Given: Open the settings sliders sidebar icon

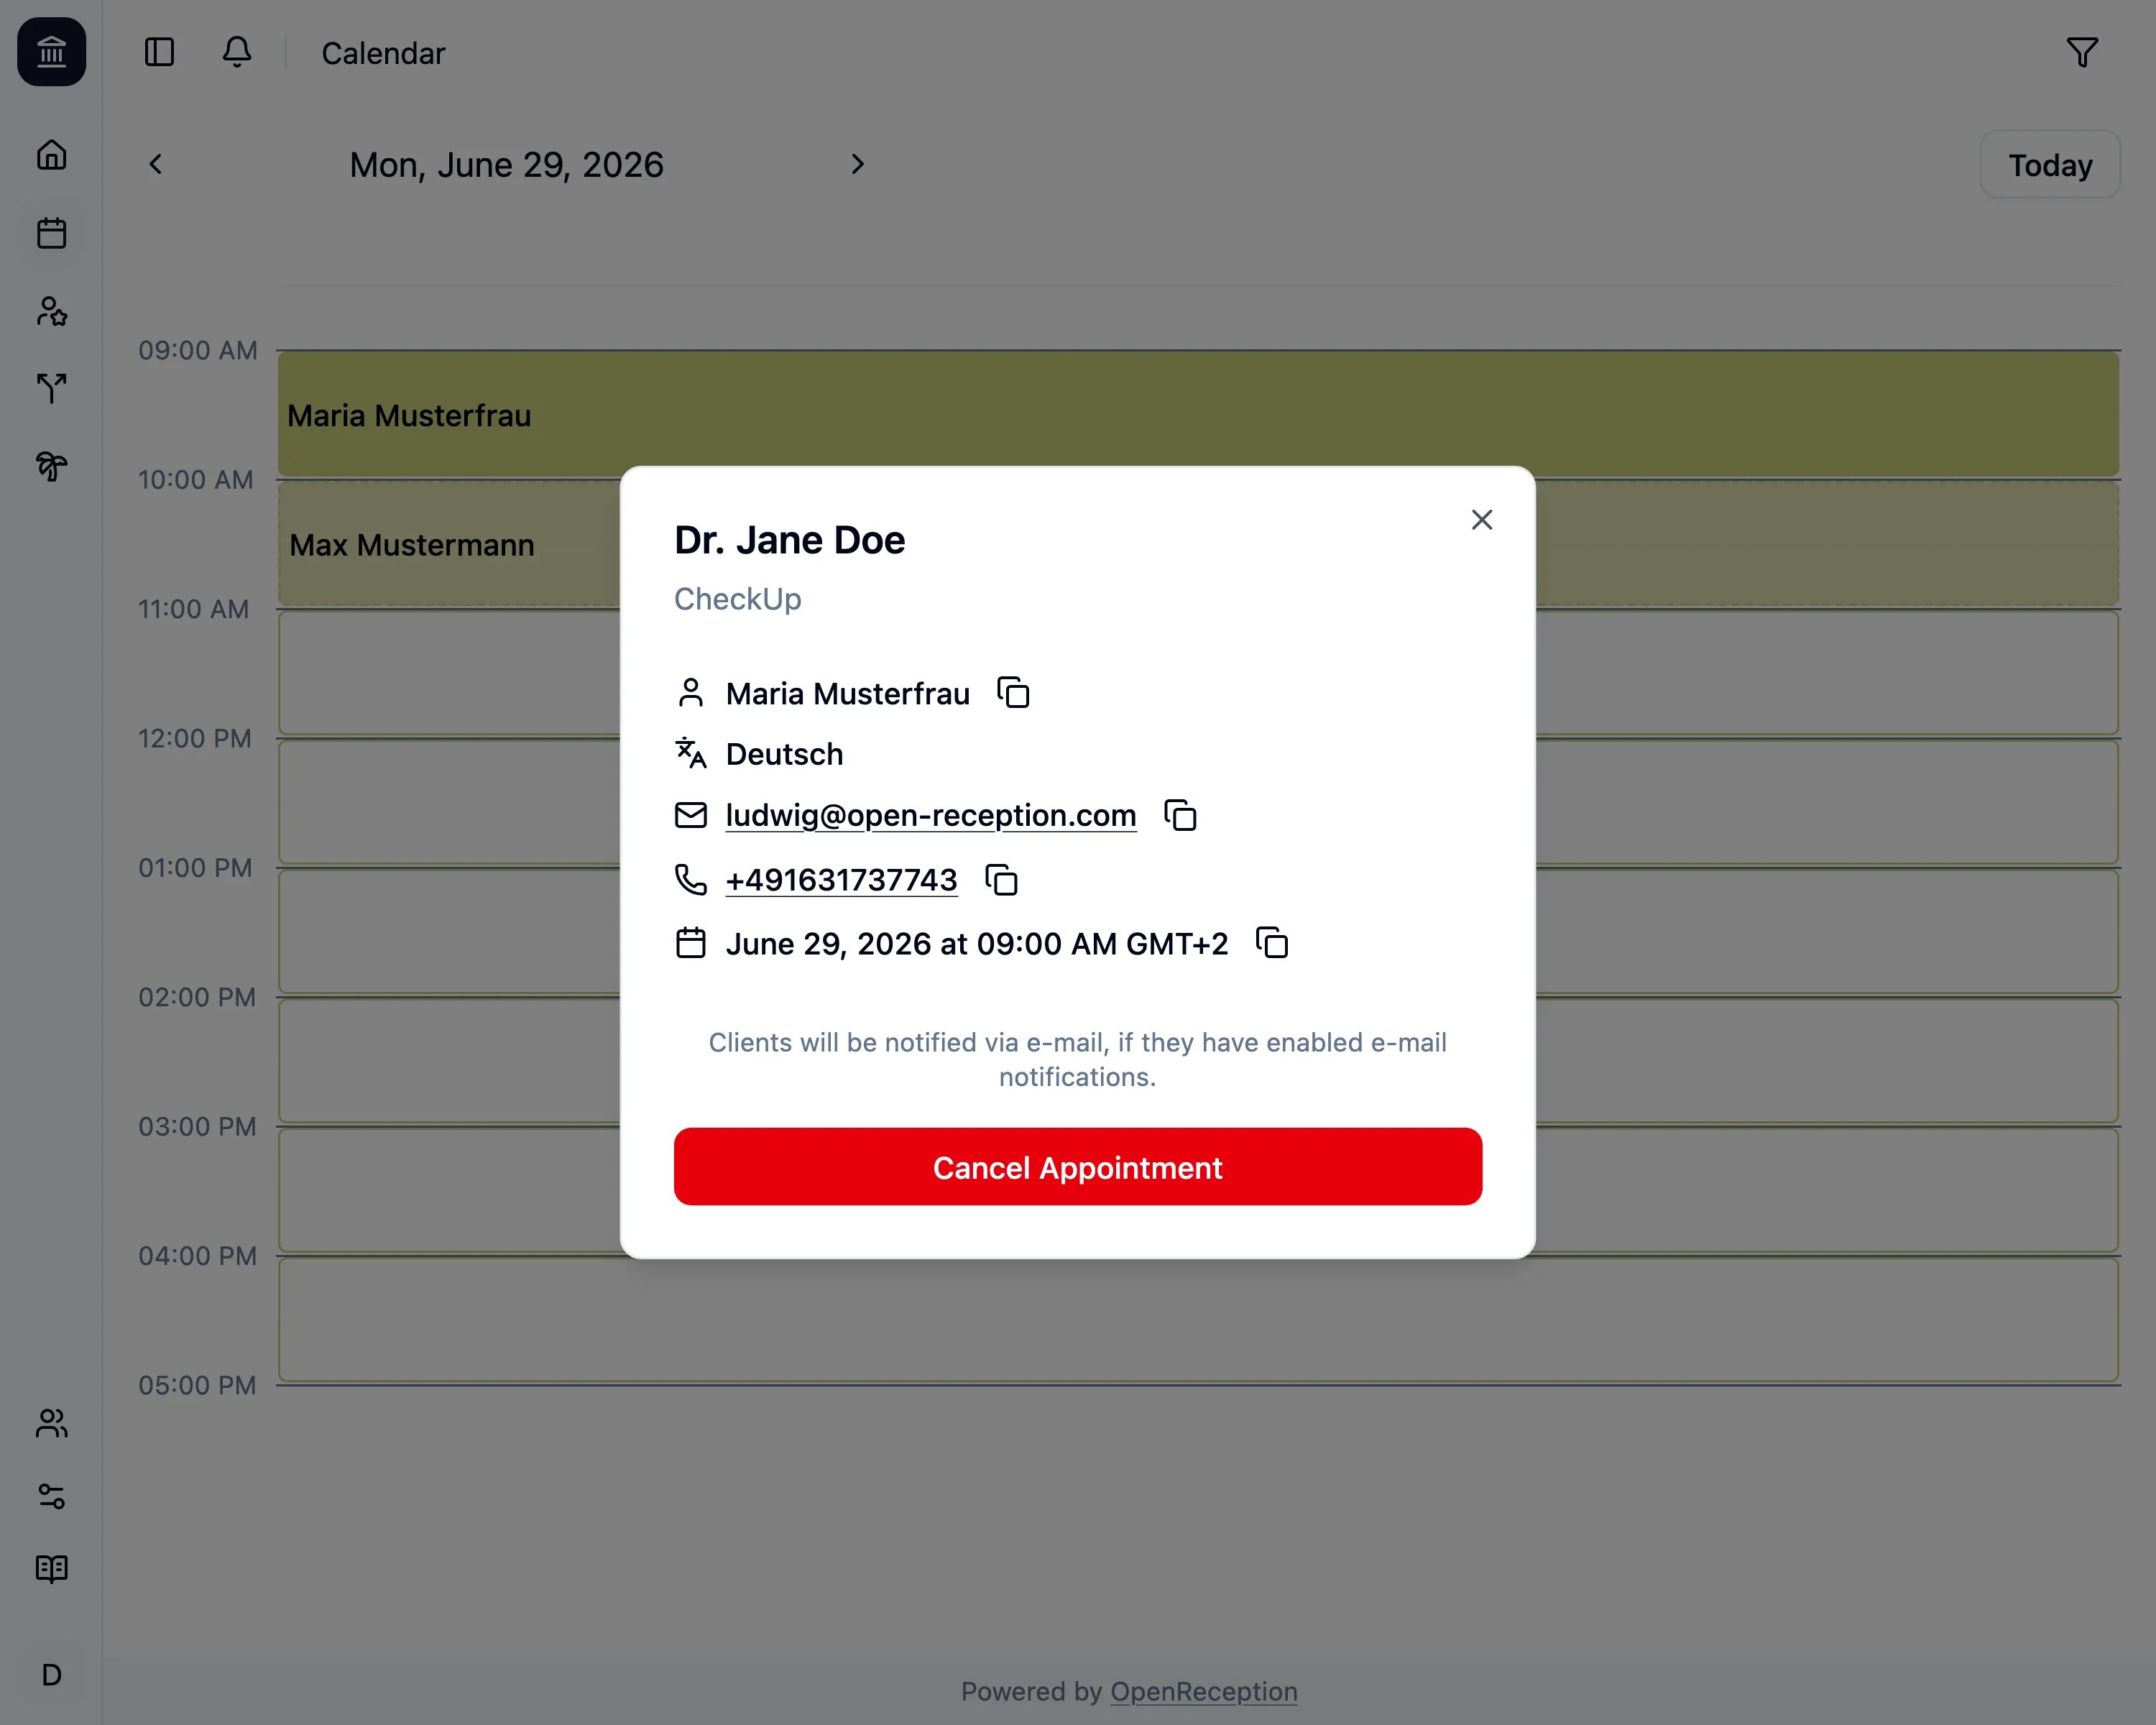Looking at the screenshot, I should coord(52,1496).
